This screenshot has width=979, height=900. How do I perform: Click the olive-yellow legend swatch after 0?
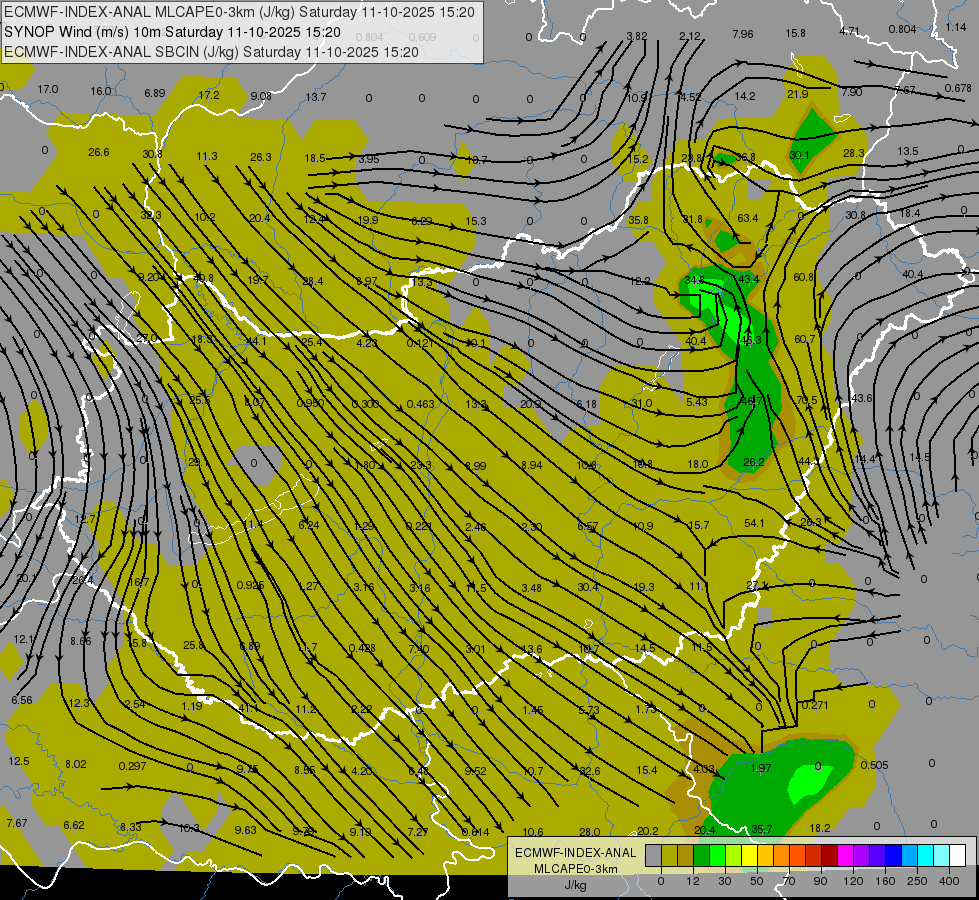tap(670, 855)
